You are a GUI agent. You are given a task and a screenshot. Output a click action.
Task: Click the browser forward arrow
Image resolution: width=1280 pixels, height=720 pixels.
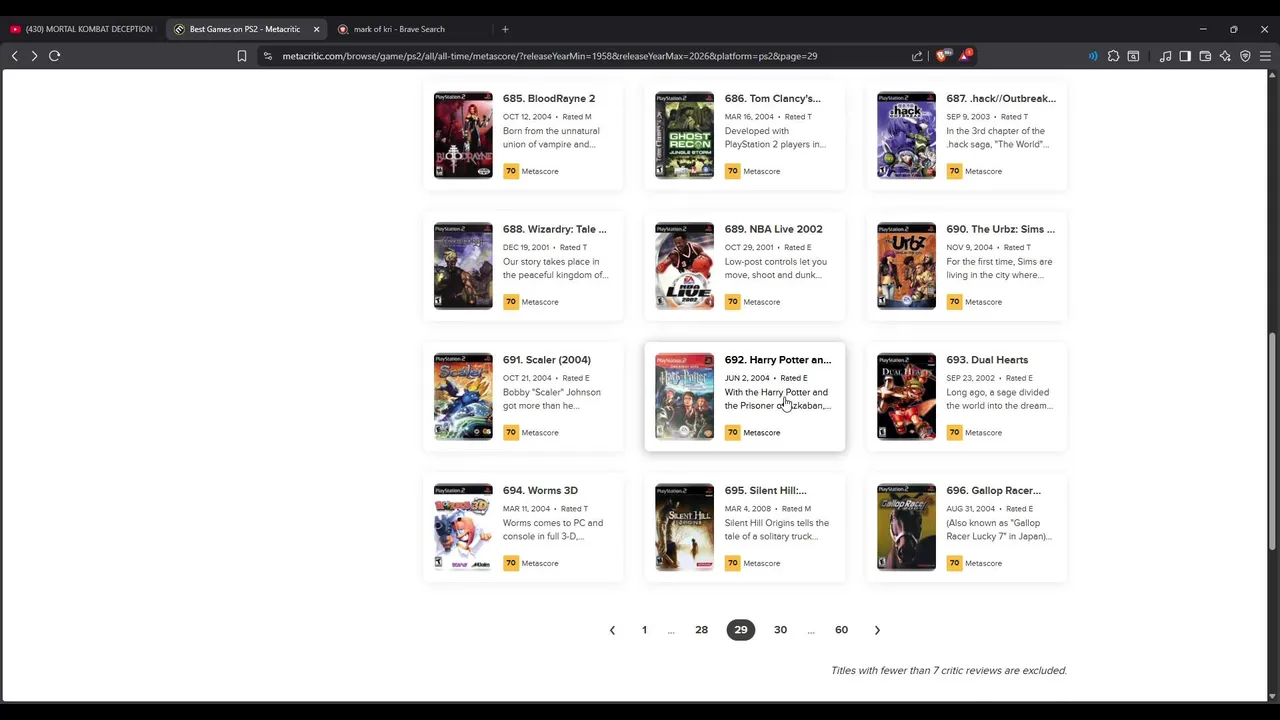[x=34, y=56]
